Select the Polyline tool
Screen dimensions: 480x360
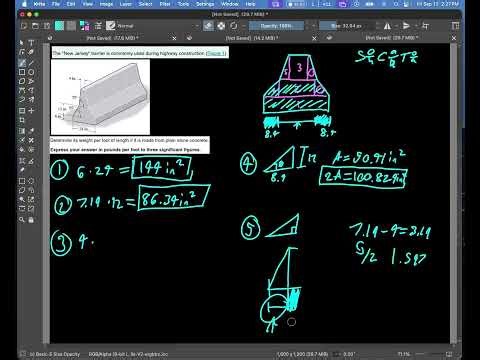tap(31, 81)
